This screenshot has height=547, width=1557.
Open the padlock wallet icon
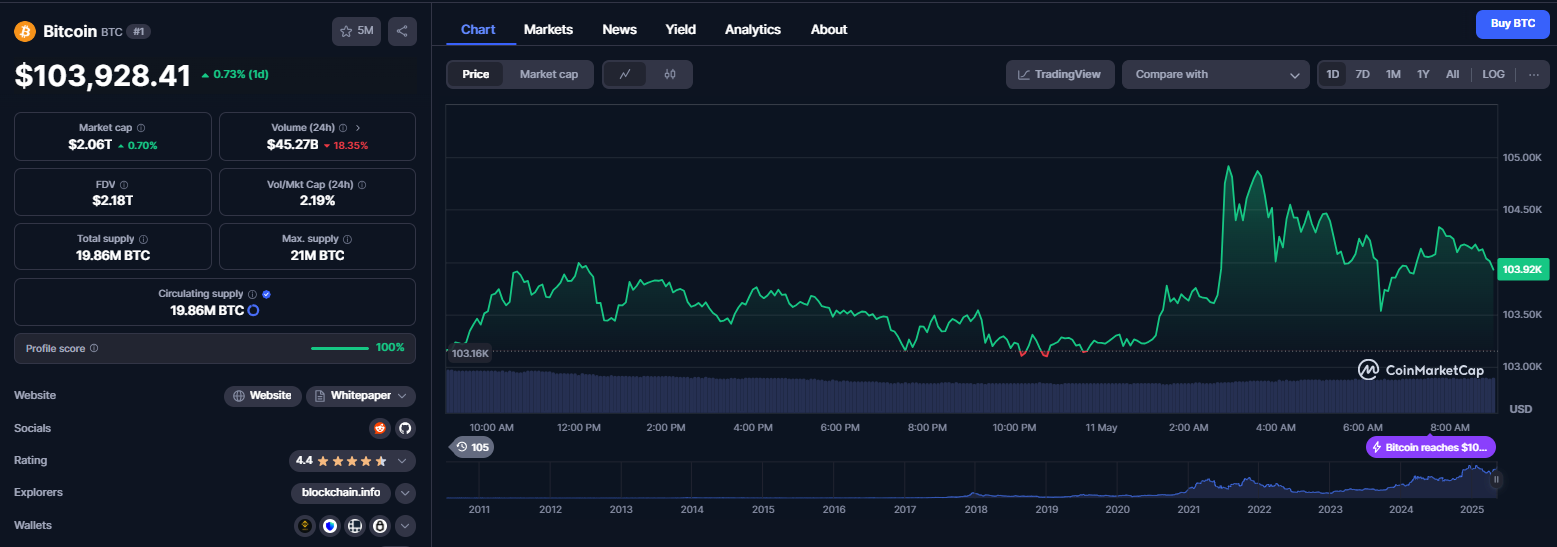(380, 525)
